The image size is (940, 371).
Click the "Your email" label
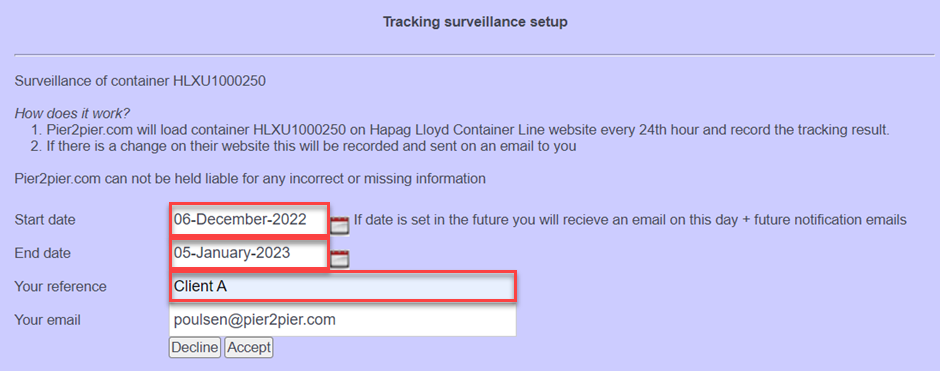[x=47, y=321]
